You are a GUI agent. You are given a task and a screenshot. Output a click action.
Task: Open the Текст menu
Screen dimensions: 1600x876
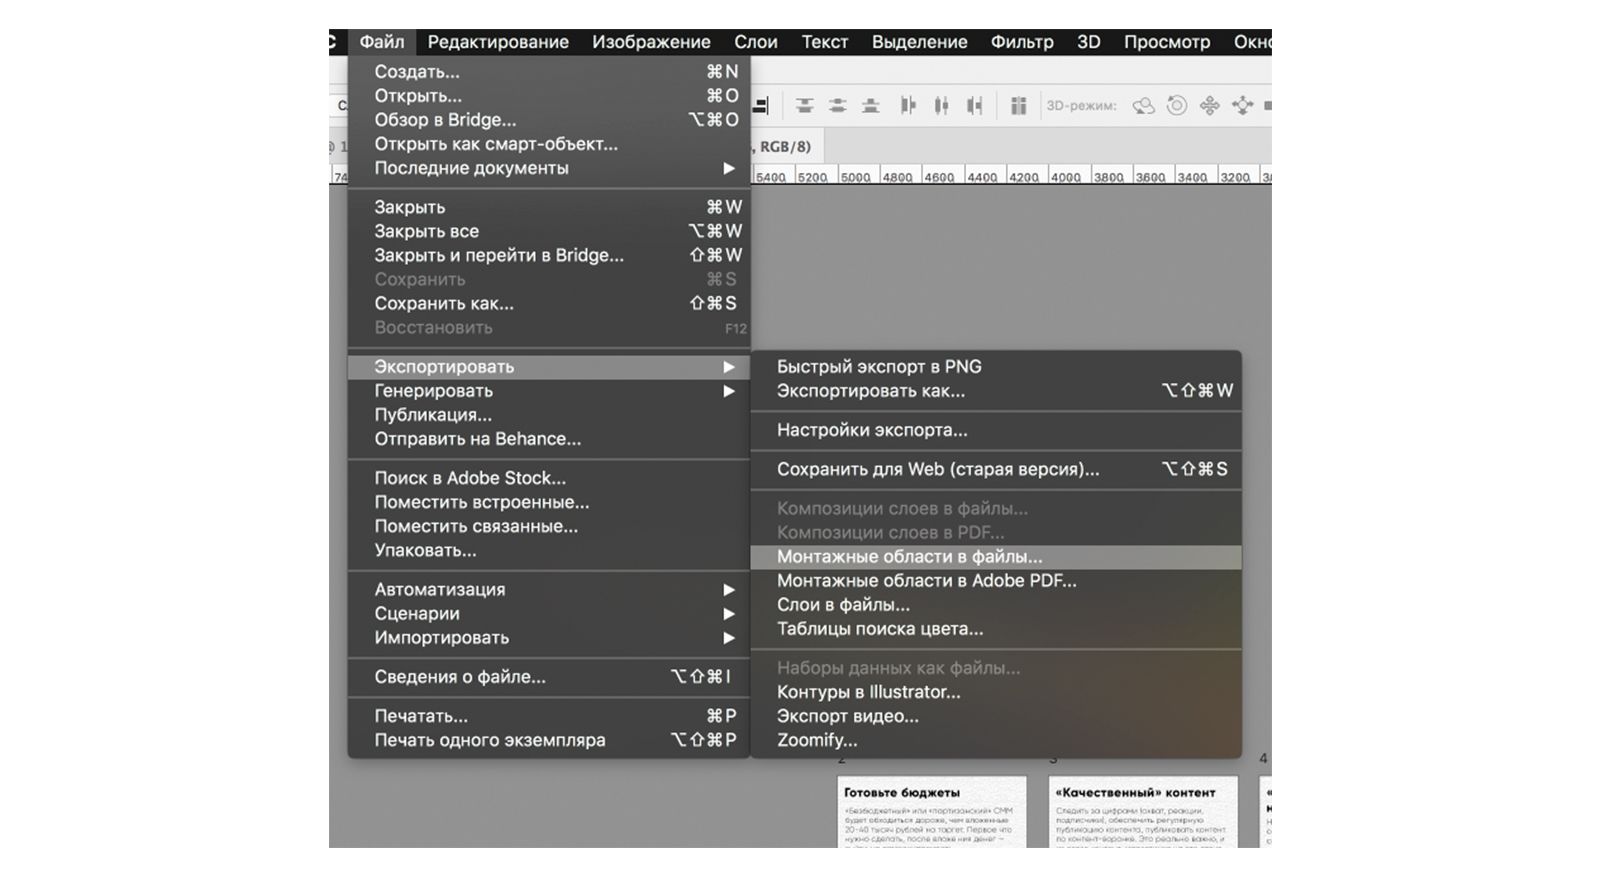point(825,42)
